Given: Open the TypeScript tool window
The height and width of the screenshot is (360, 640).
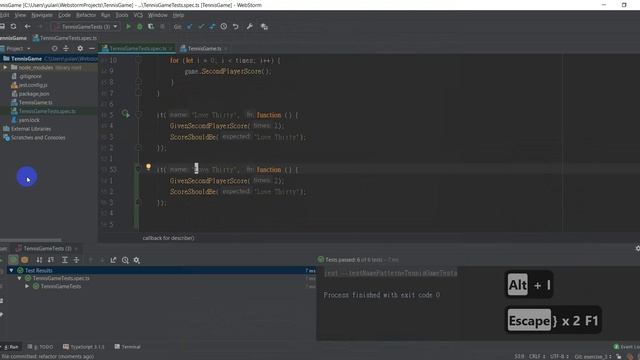Looking at the screenshot, I should coord(84,347).
